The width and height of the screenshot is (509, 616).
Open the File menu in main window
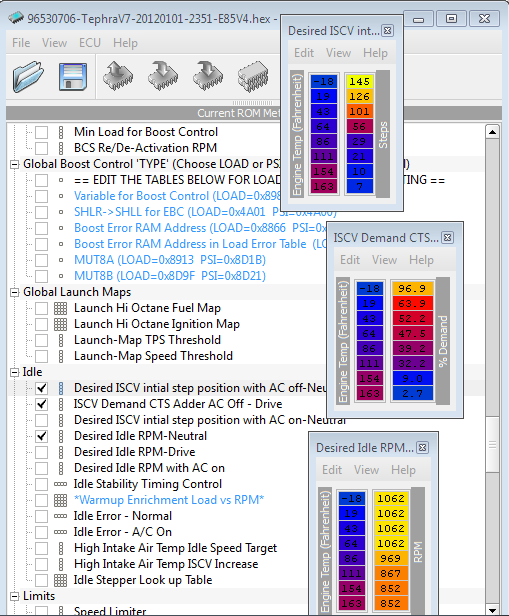(21, 42)
